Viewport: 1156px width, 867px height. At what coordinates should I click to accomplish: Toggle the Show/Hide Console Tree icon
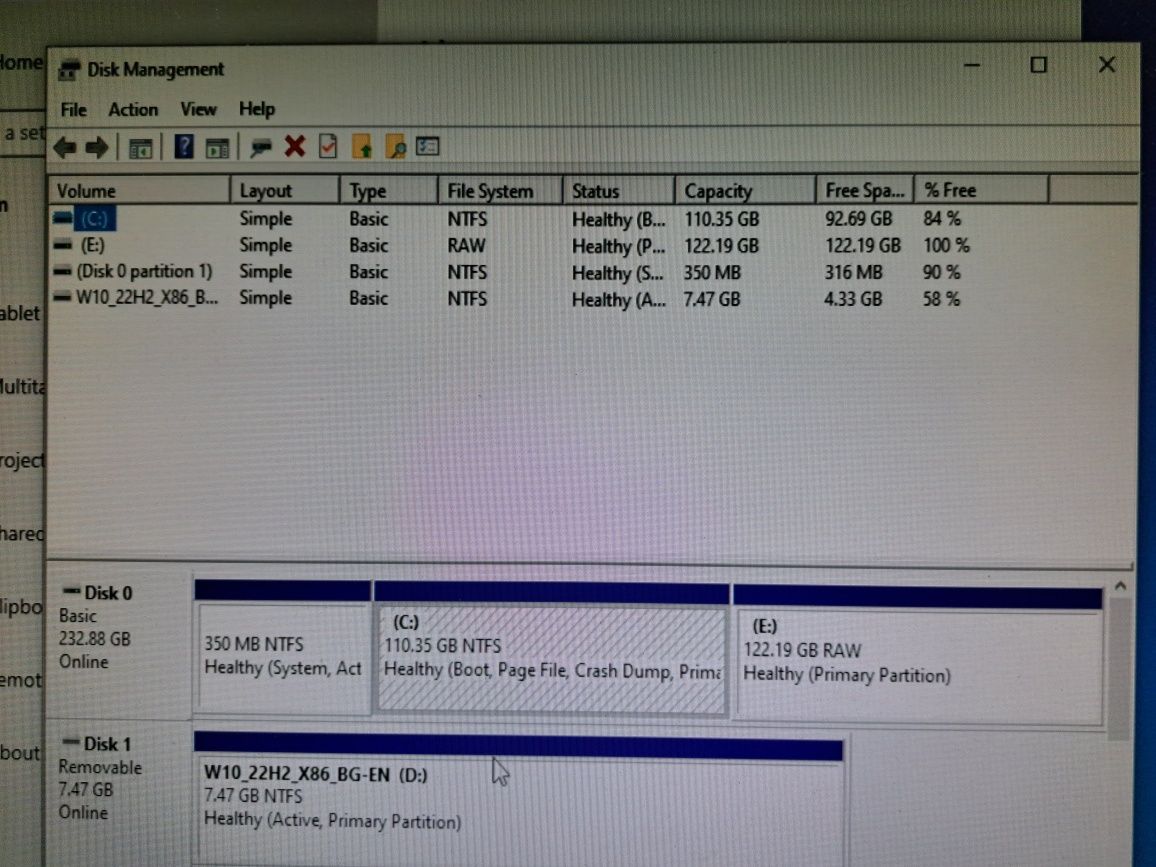click(x=140, y=147)
